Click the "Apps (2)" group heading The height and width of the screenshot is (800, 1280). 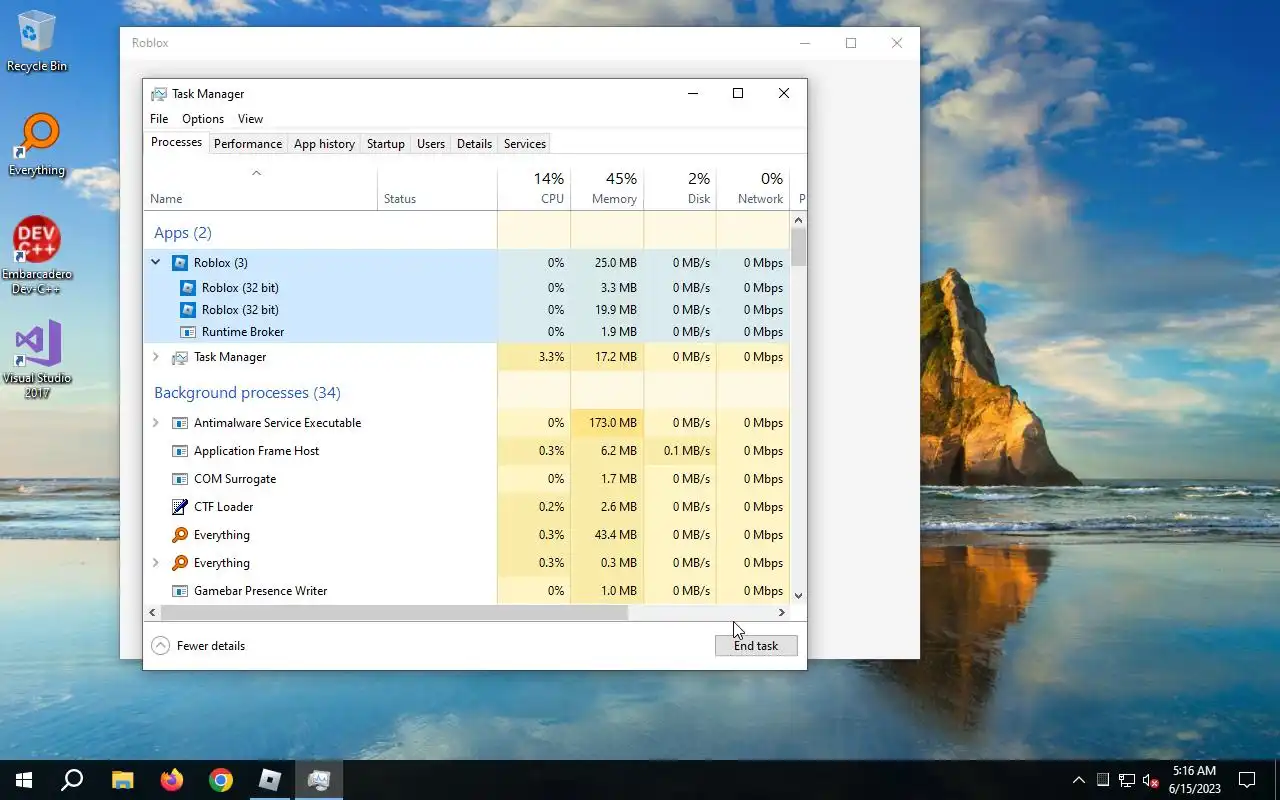coord(183,232)
